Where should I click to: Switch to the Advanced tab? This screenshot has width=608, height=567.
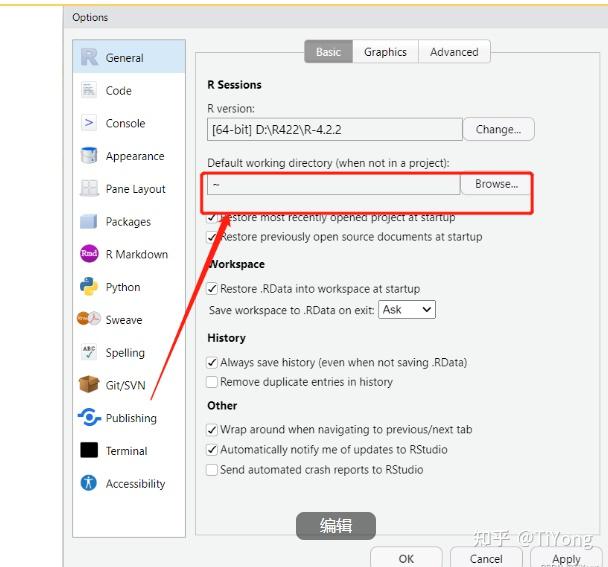click(x=454, y=52)
